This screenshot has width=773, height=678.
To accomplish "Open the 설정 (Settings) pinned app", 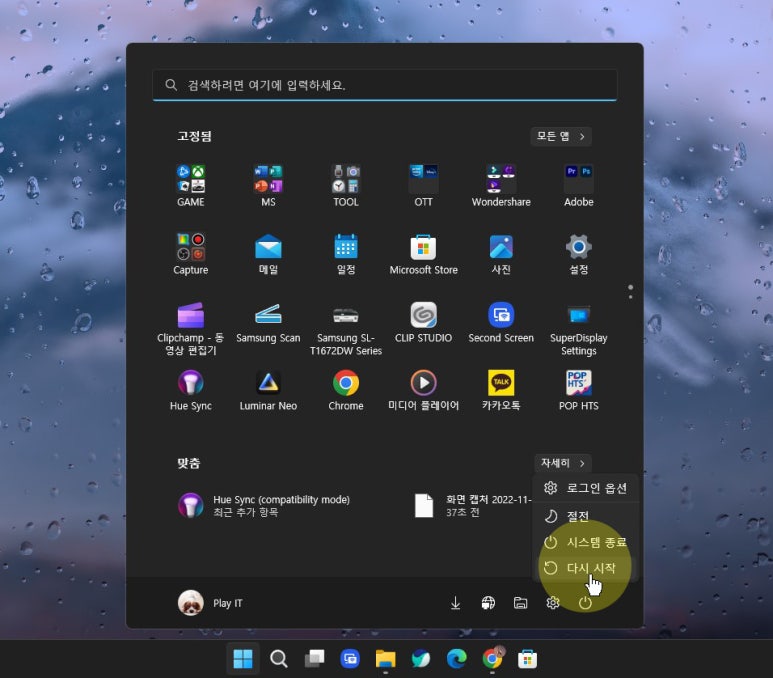I will coord(579,254).
